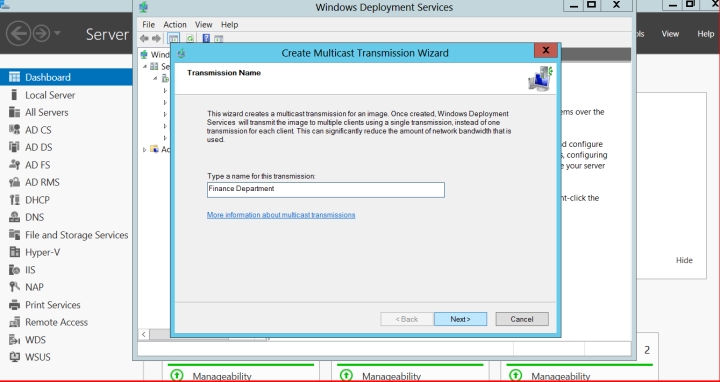This screenshot has width=720, height=382.
Task: Click the Dashboard icon in sidebar
Action: (x=14, y=77)
